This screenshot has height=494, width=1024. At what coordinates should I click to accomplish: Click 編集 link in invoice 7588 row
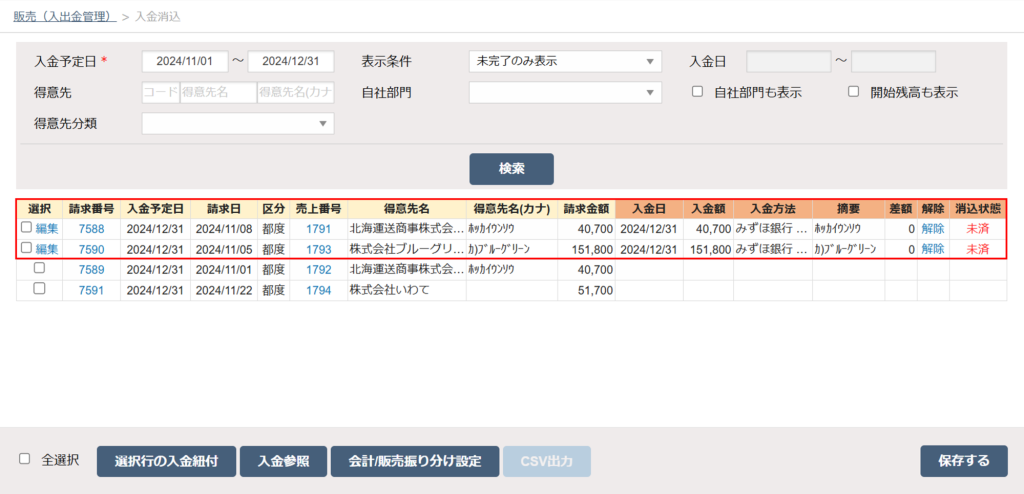[x=46, y=229]
